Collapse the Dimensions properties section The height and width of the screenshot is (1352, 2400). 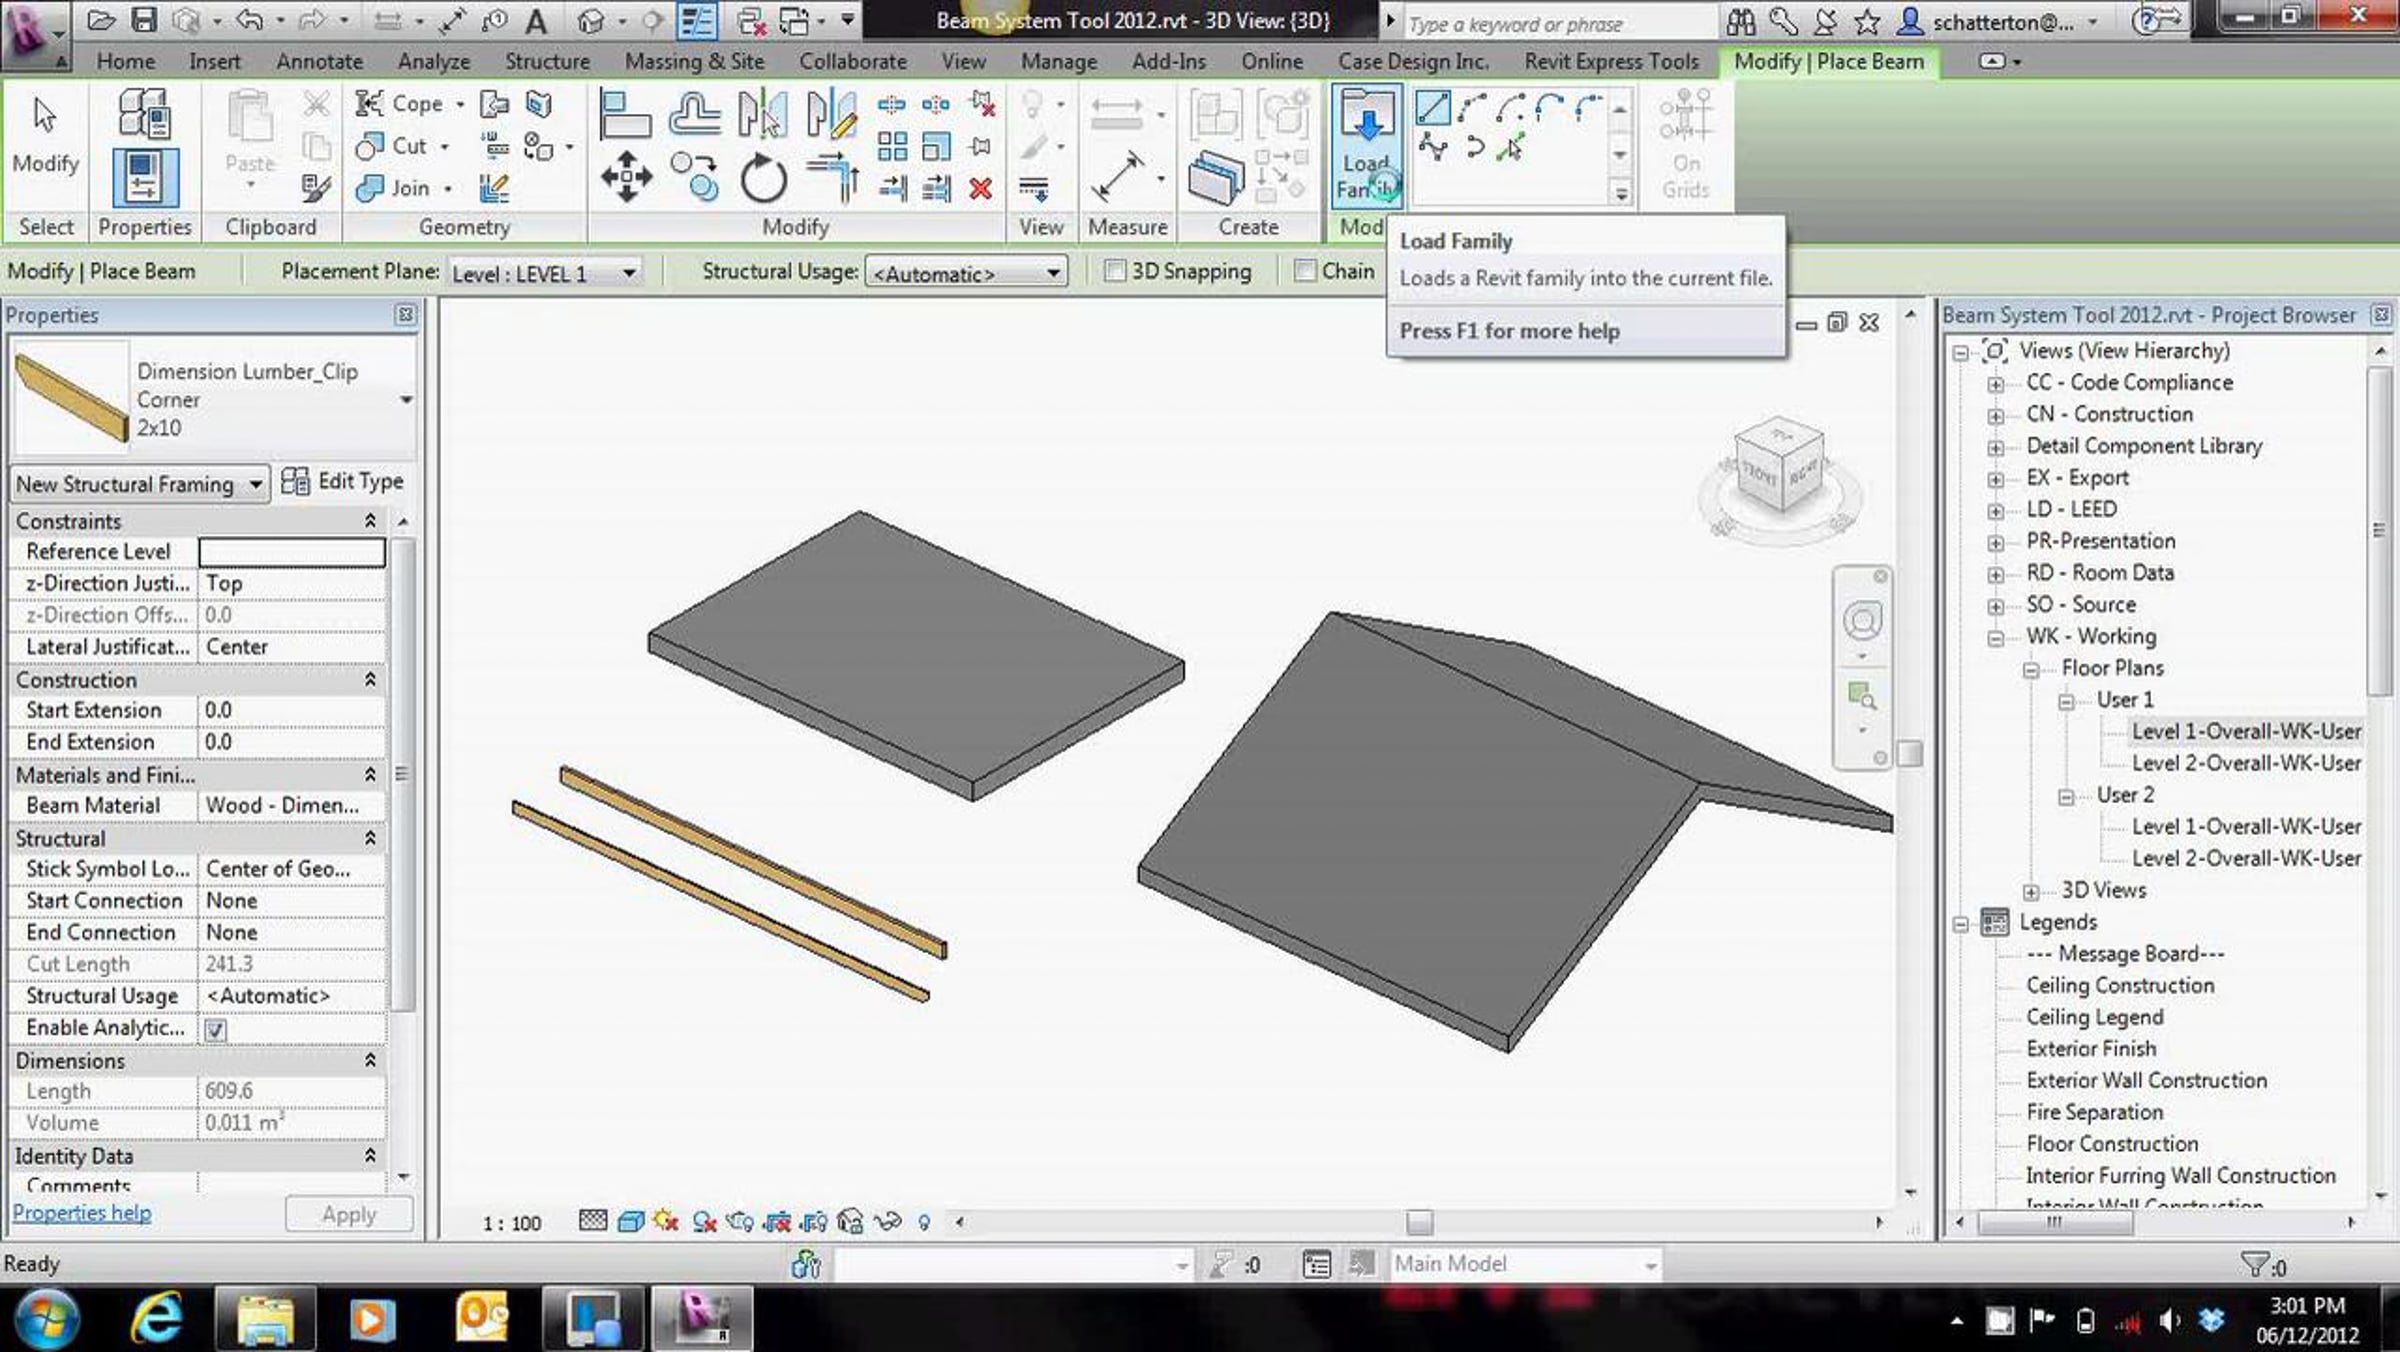click(x=370, y=1060)
